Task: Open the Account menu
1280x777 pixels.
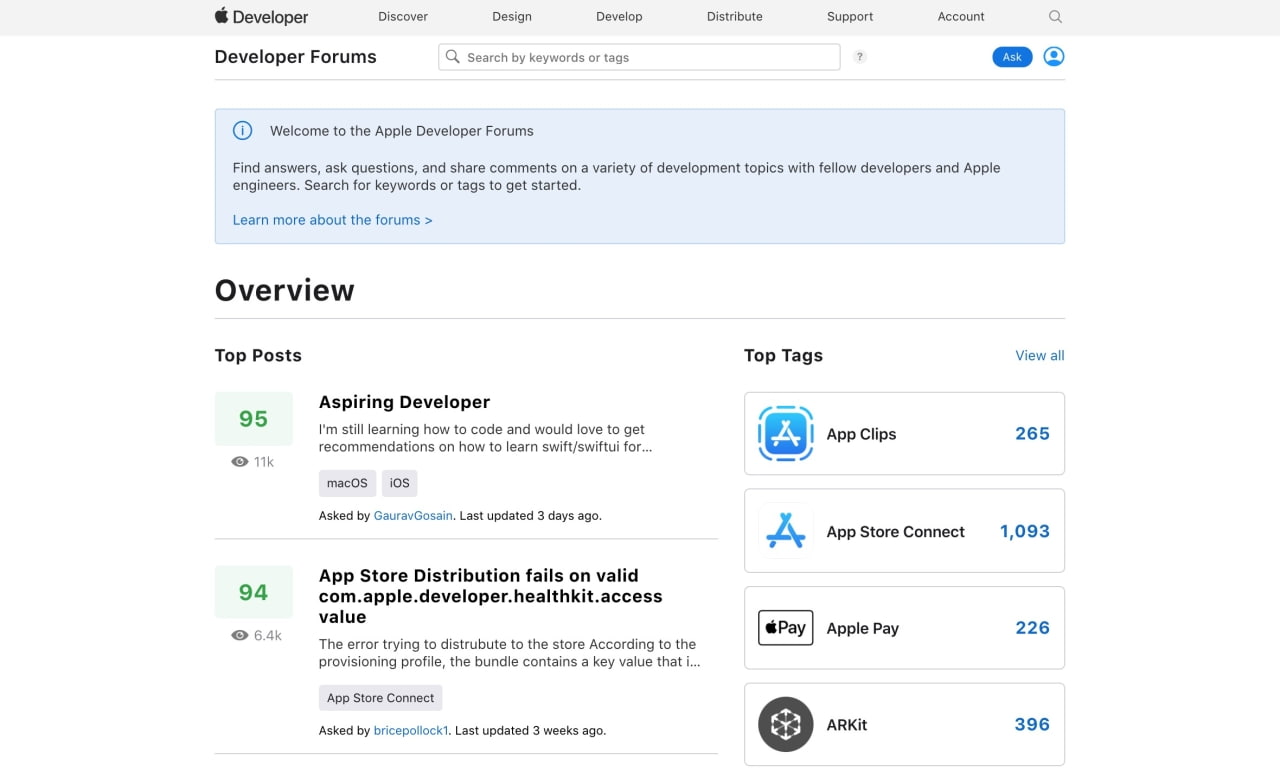Action: coord(961,17)
